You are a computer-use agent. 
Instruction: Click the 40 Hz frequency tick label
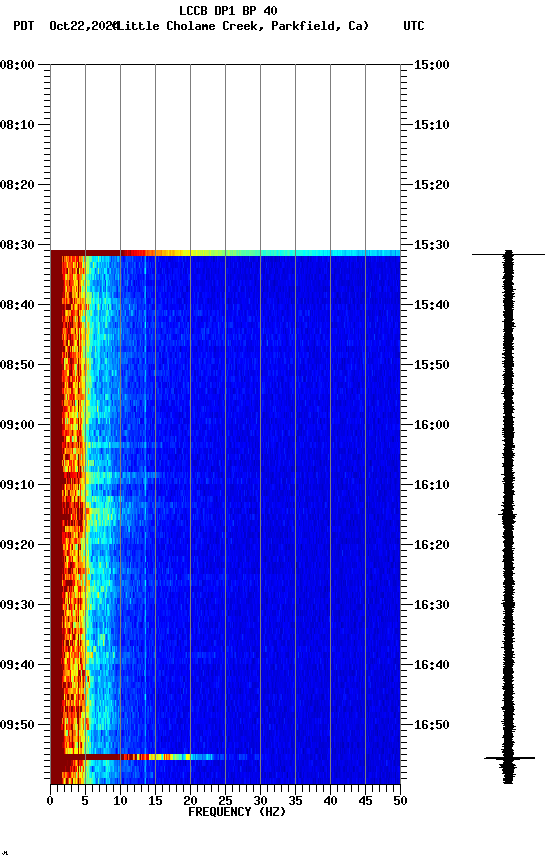pyautogui.click(x=331, y=801)
